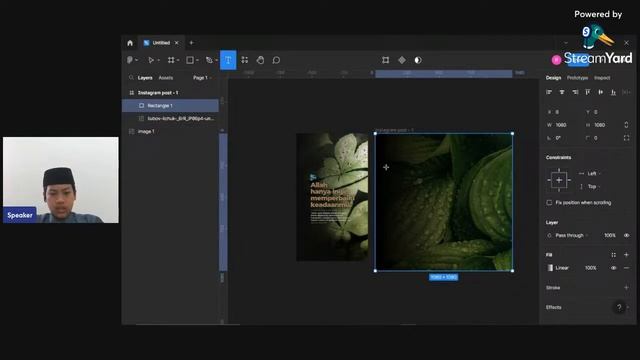This screenshot has height=360, width=640.
Task: Add a stroke with plus icon
Action: tap(627, 288)
